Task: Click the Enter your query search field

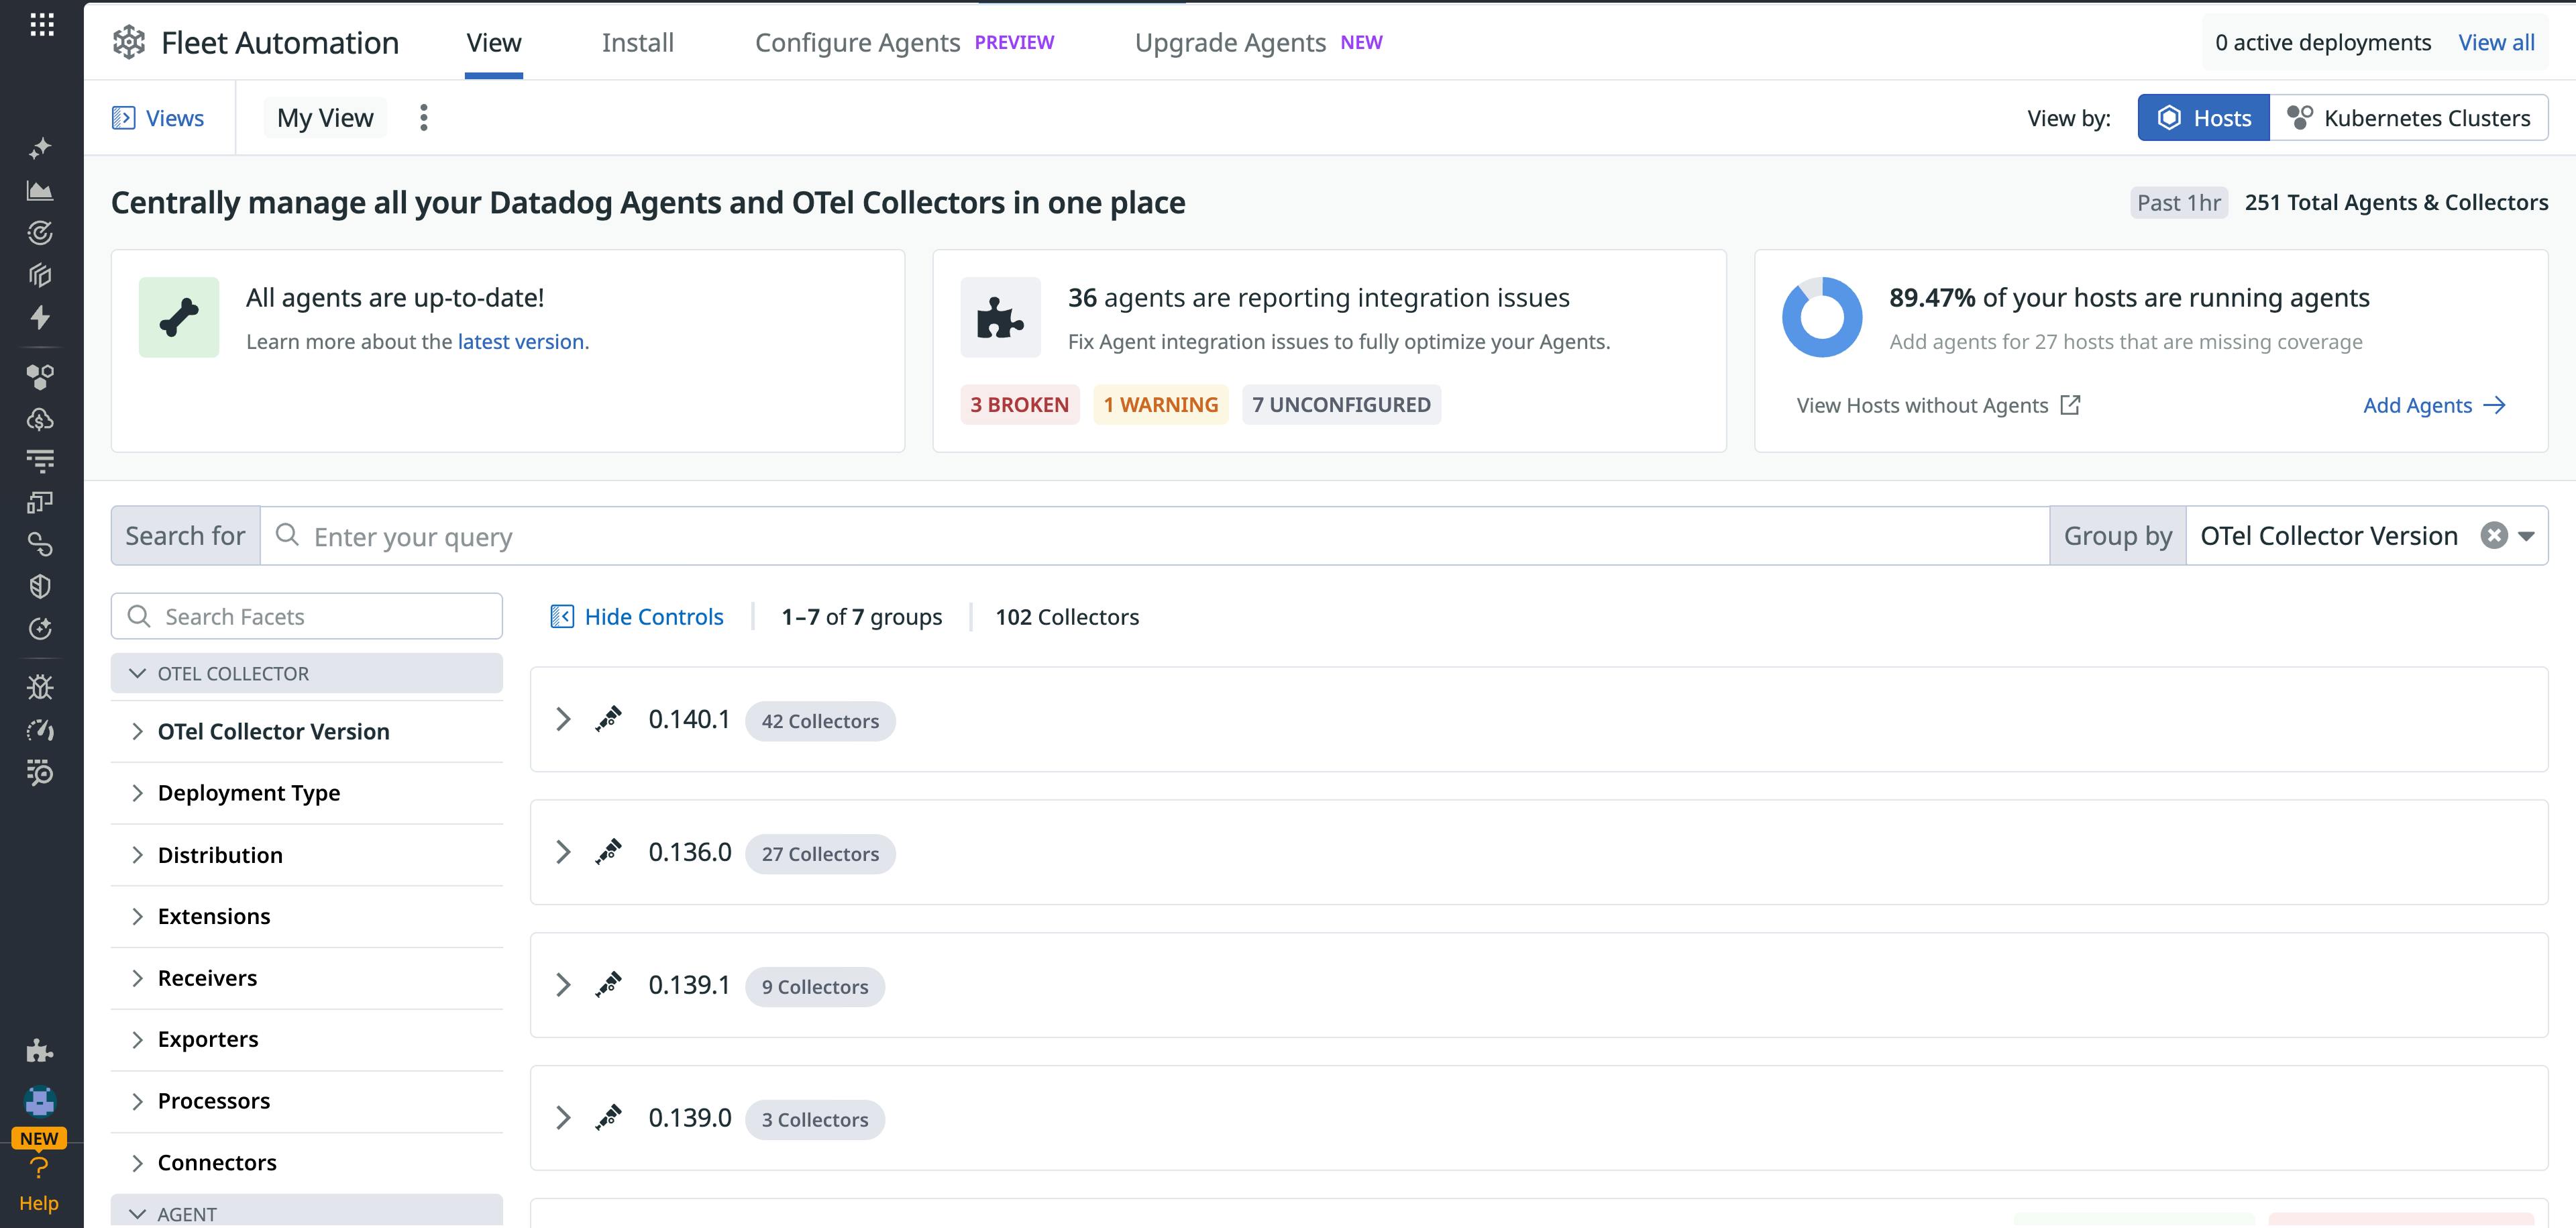Action: (x=1150, y=537)
